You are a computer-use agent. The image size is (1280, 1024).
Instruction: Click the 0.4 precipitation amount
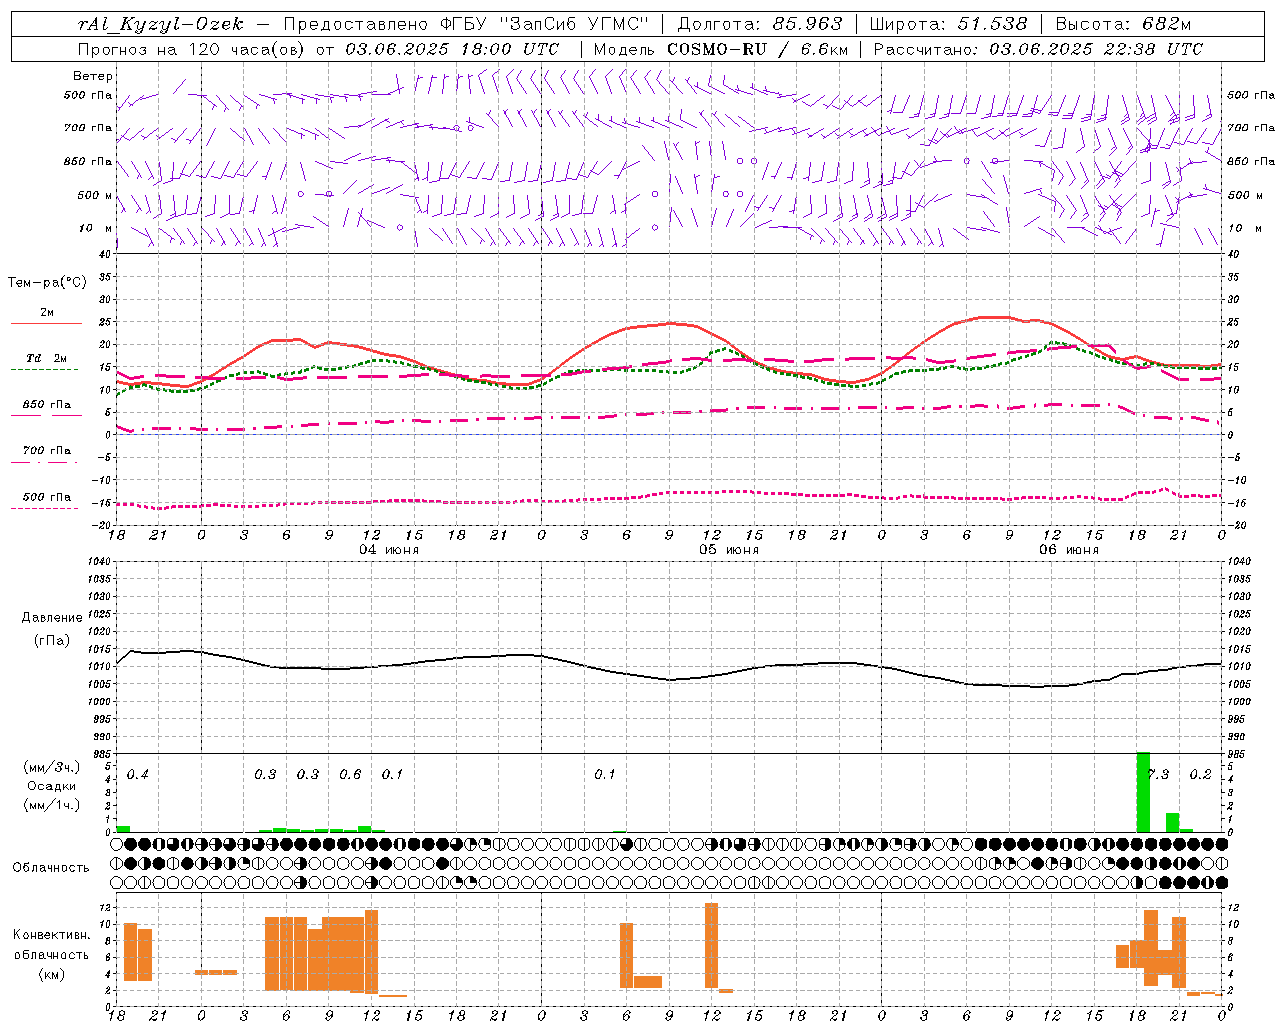click(x=138, y=774)
